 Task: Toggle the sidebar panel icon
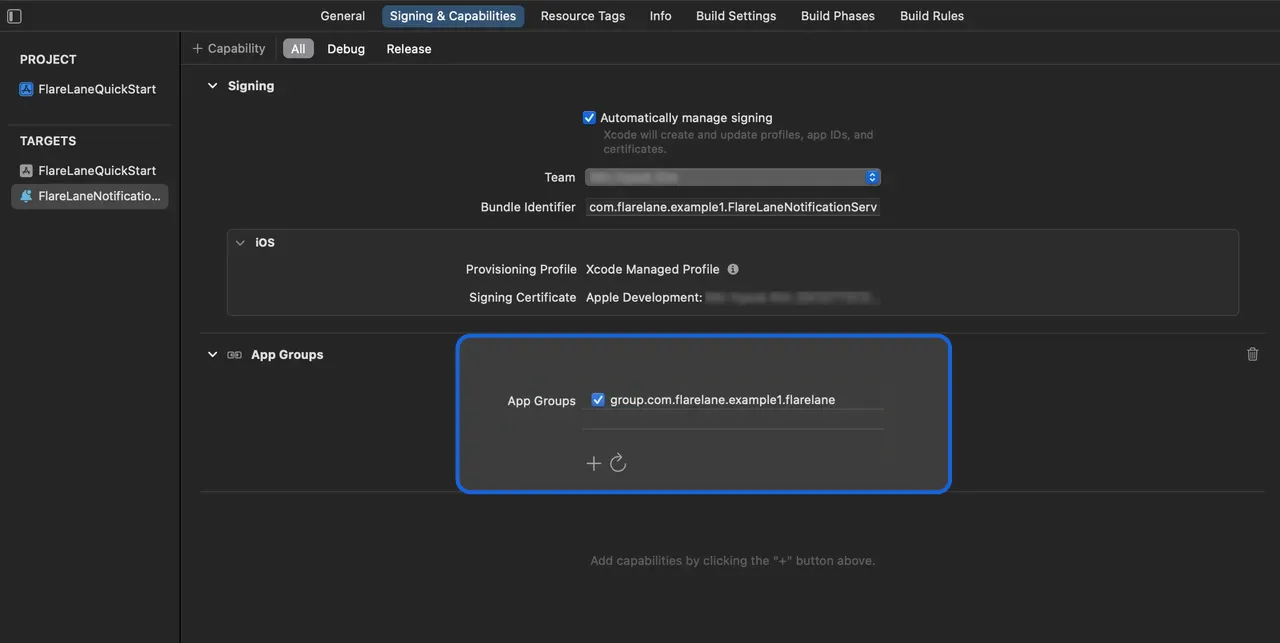14,16
